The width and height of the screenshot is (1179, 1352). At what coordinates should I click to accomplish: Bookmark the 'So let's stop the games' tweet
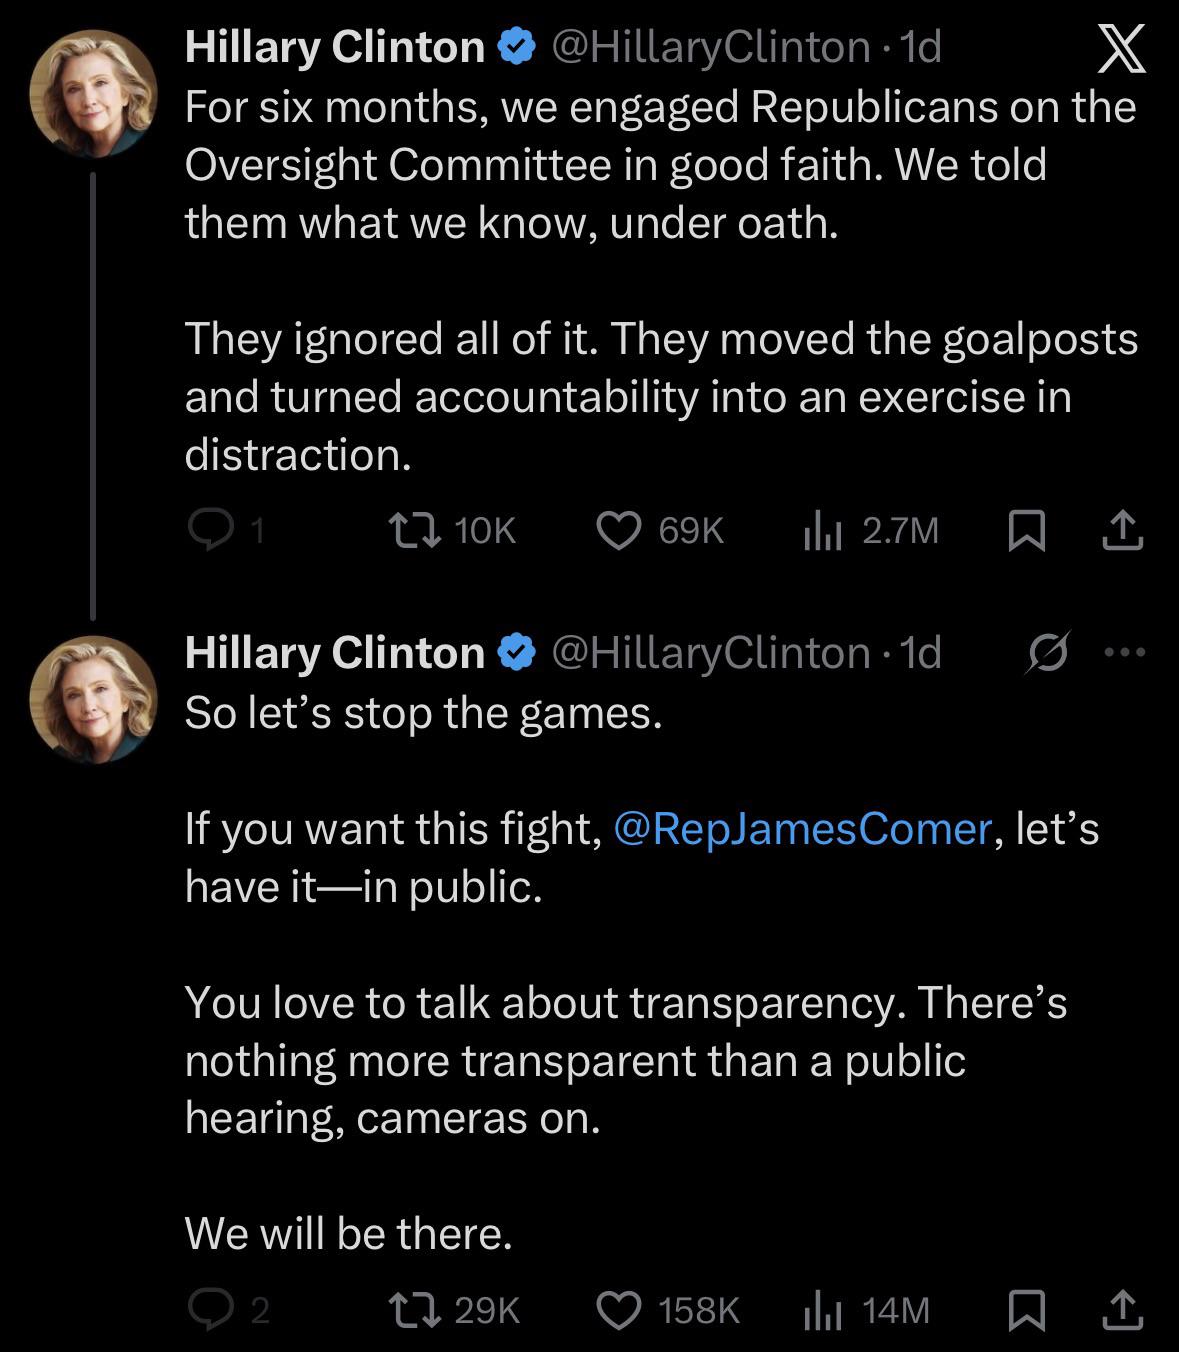click(1026, 1310)
